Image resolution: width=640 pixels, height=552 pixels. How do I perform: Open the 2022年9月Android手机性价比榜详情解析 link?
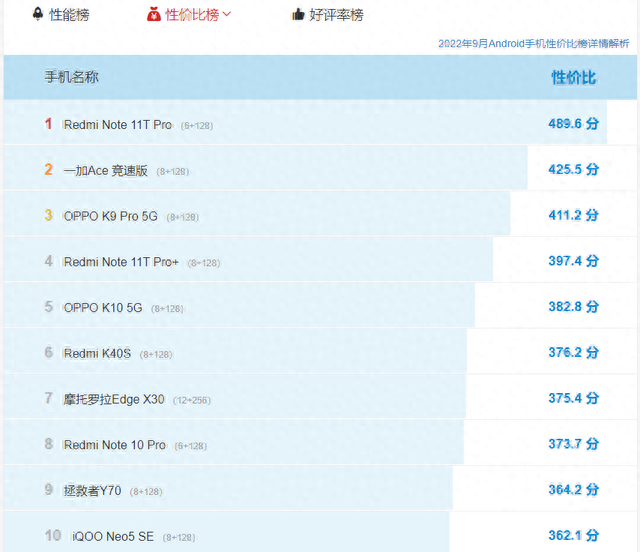click(x=533, y=43)
